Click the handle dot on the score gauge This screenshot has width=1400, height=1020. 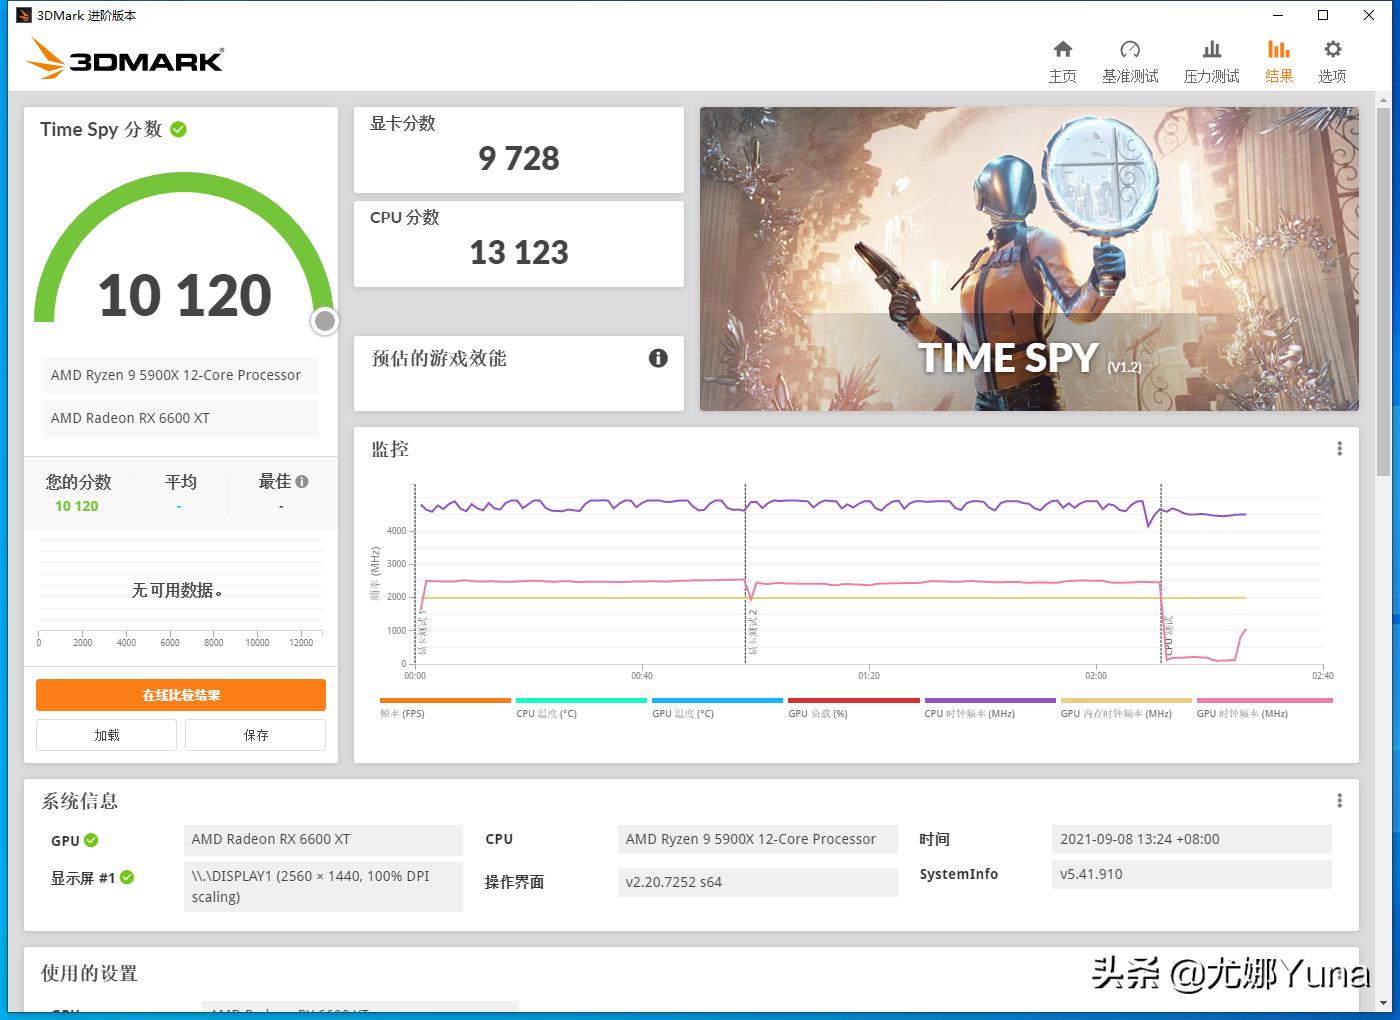(x=324, y=321)
